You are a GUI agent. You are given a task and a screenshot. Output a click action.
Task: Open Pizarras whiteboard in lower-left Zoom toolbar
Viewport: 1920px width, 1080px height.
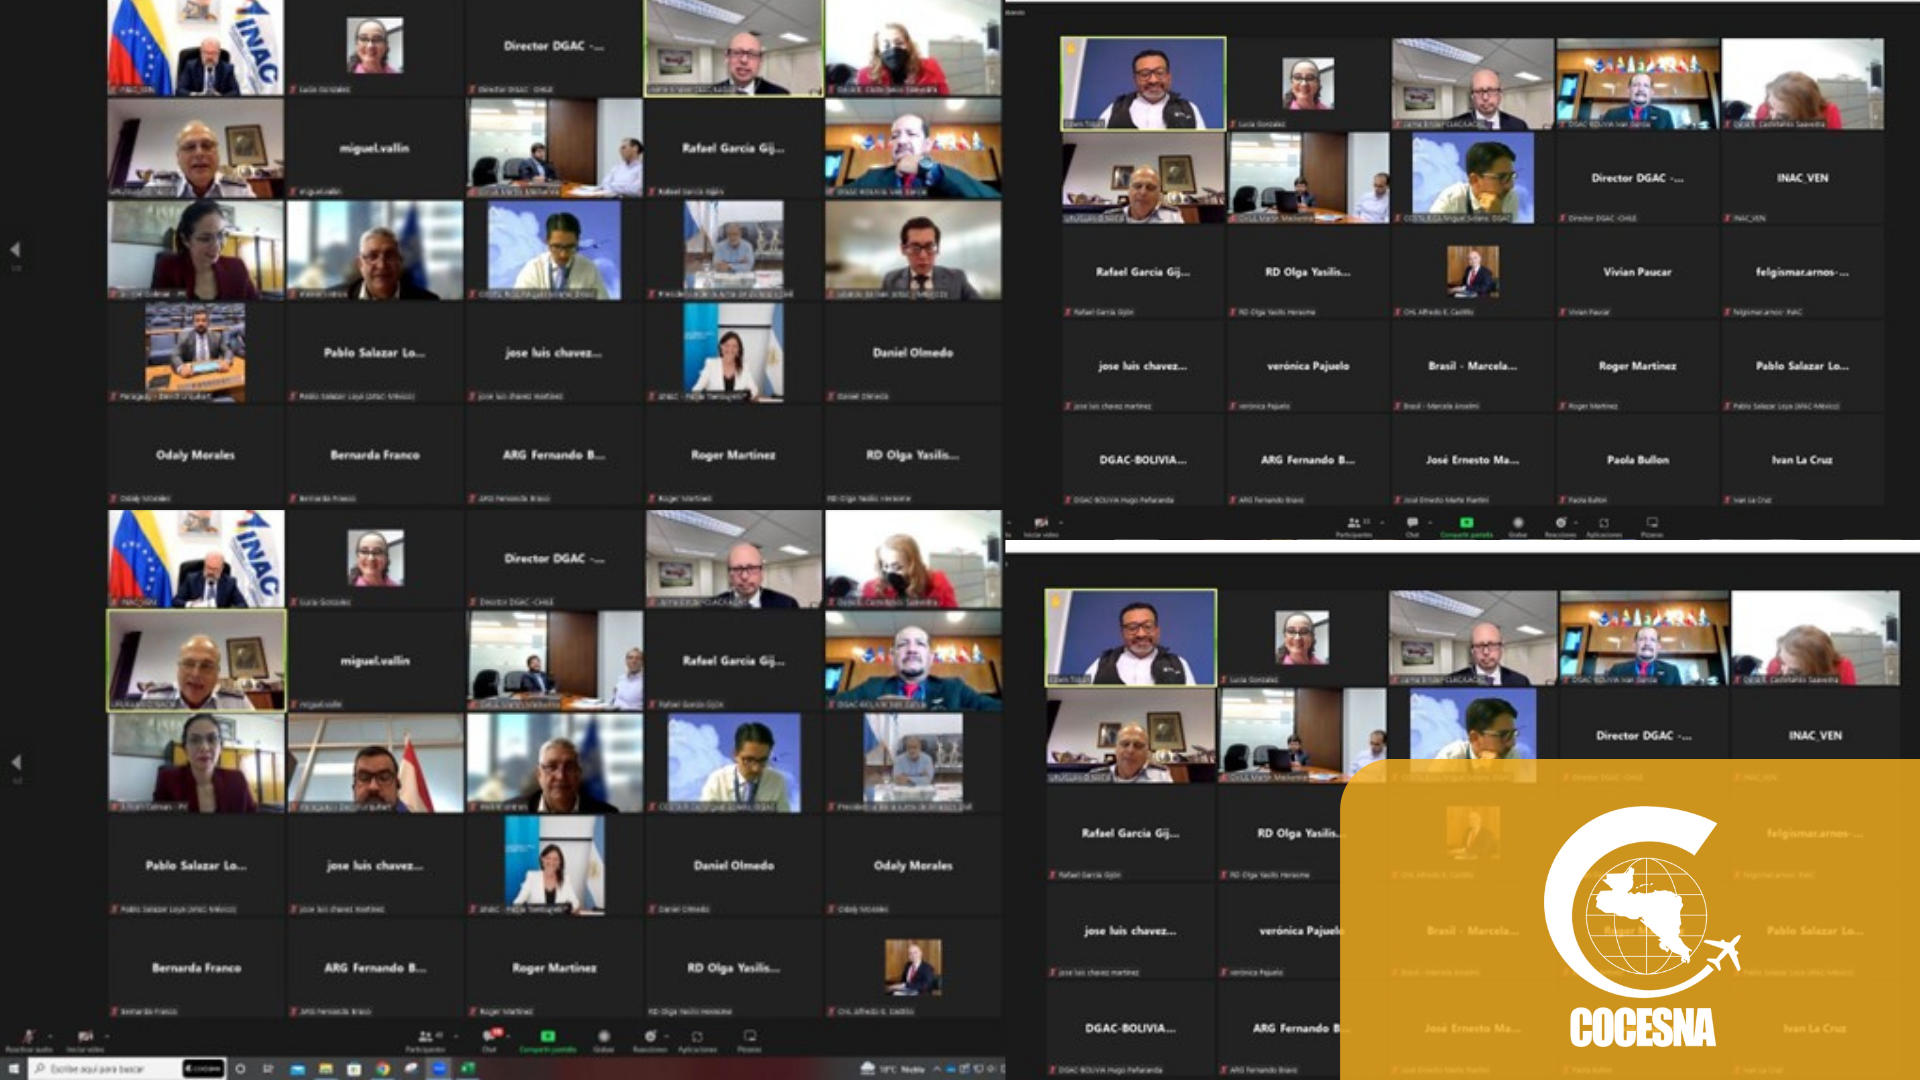pos(749,1037)
